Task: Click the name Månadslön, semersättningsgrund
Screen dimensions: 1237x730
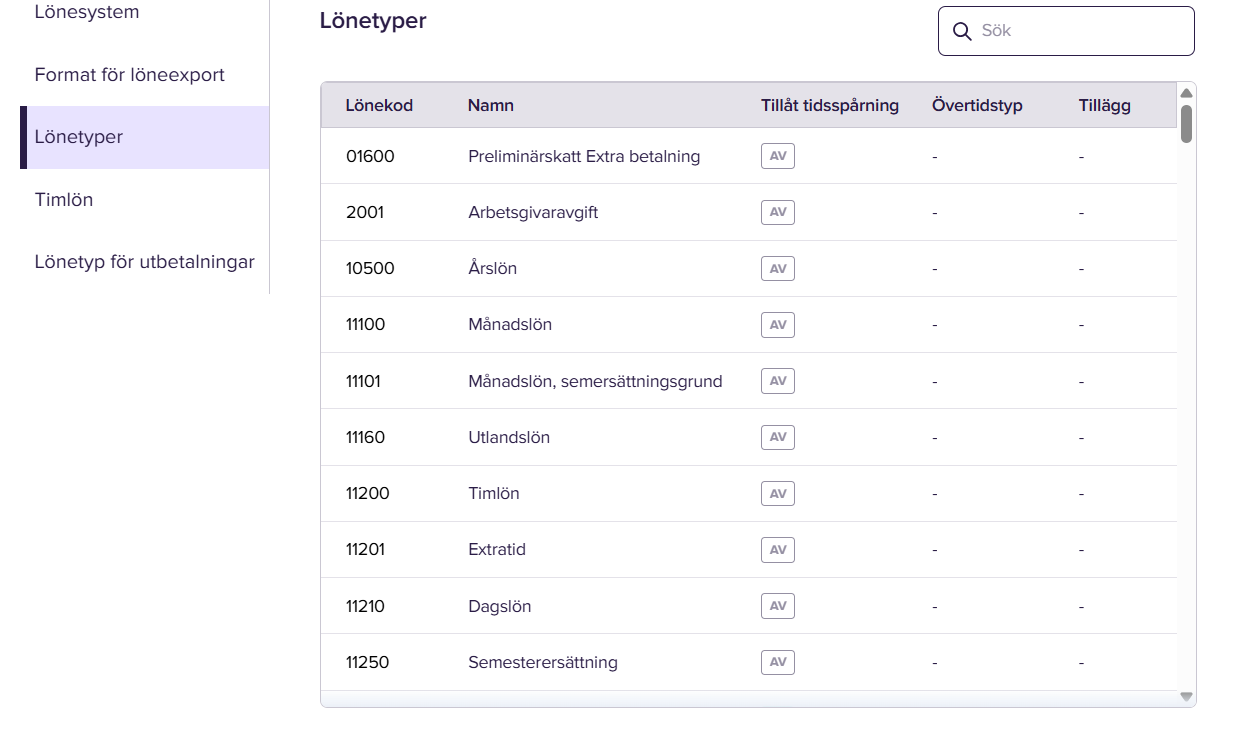Action: point(595,381)
